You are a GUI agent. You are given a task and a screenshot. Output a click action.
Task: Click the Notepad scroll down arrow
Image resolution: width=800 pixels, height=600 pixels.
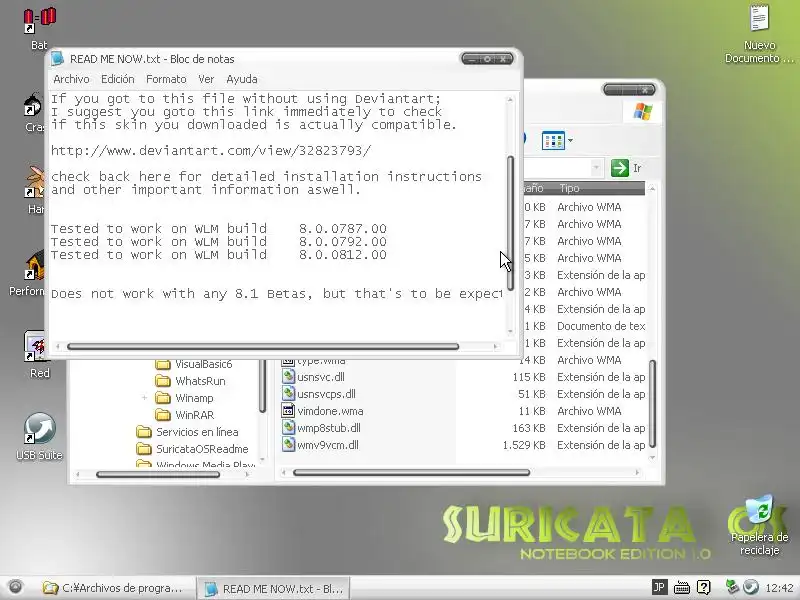[510, 332]
